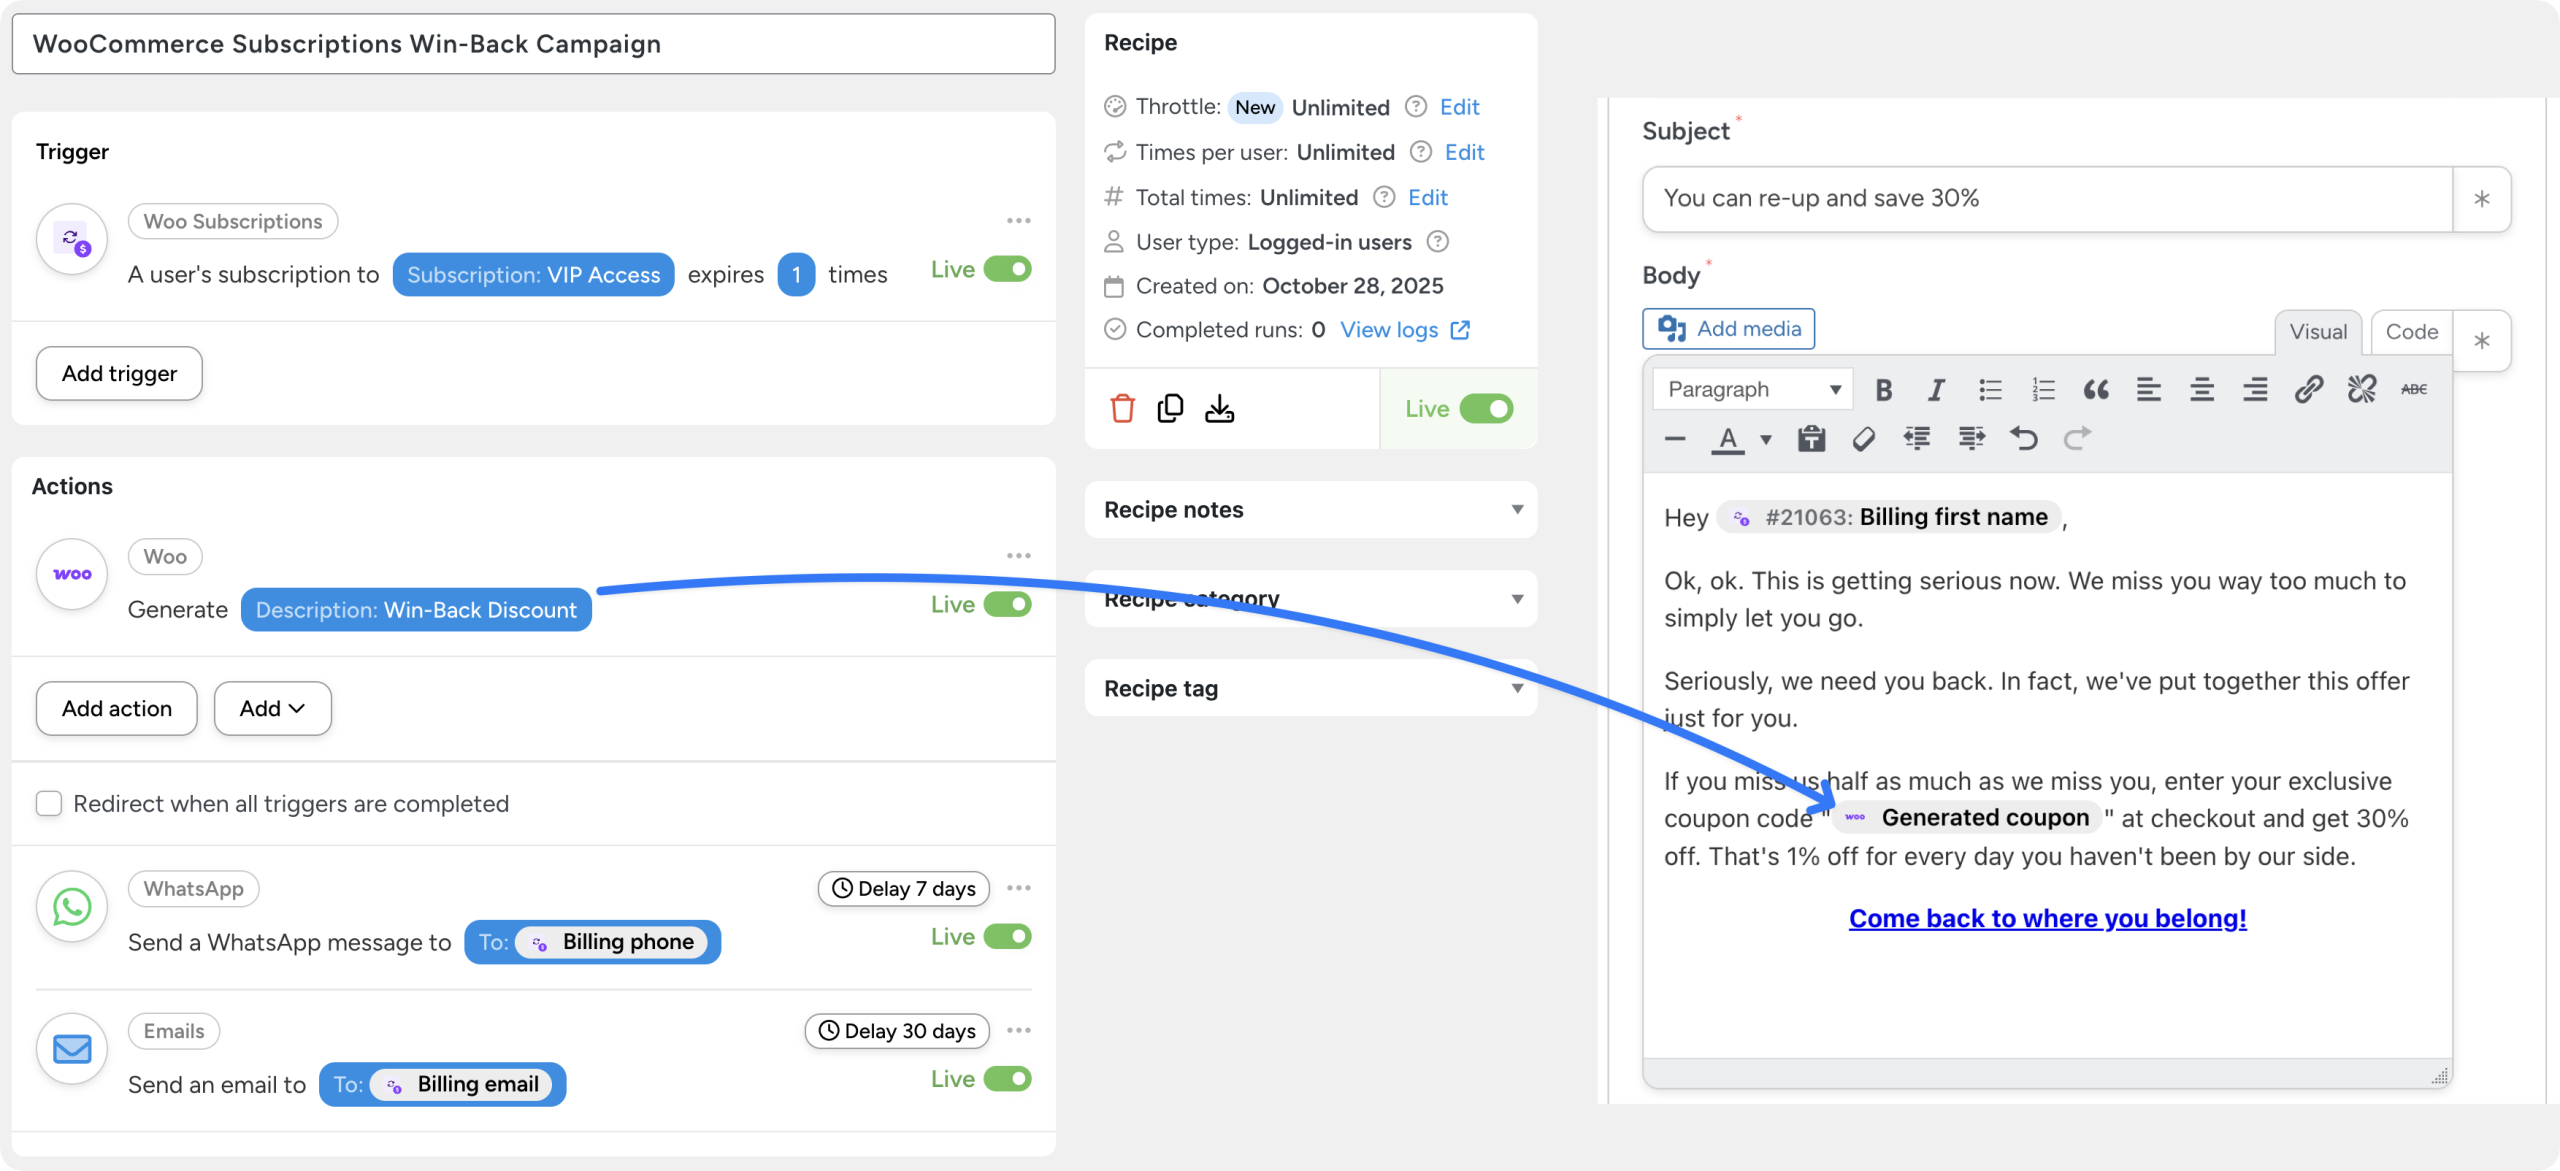Switch to the Visual editor tab

[2318, 332]
